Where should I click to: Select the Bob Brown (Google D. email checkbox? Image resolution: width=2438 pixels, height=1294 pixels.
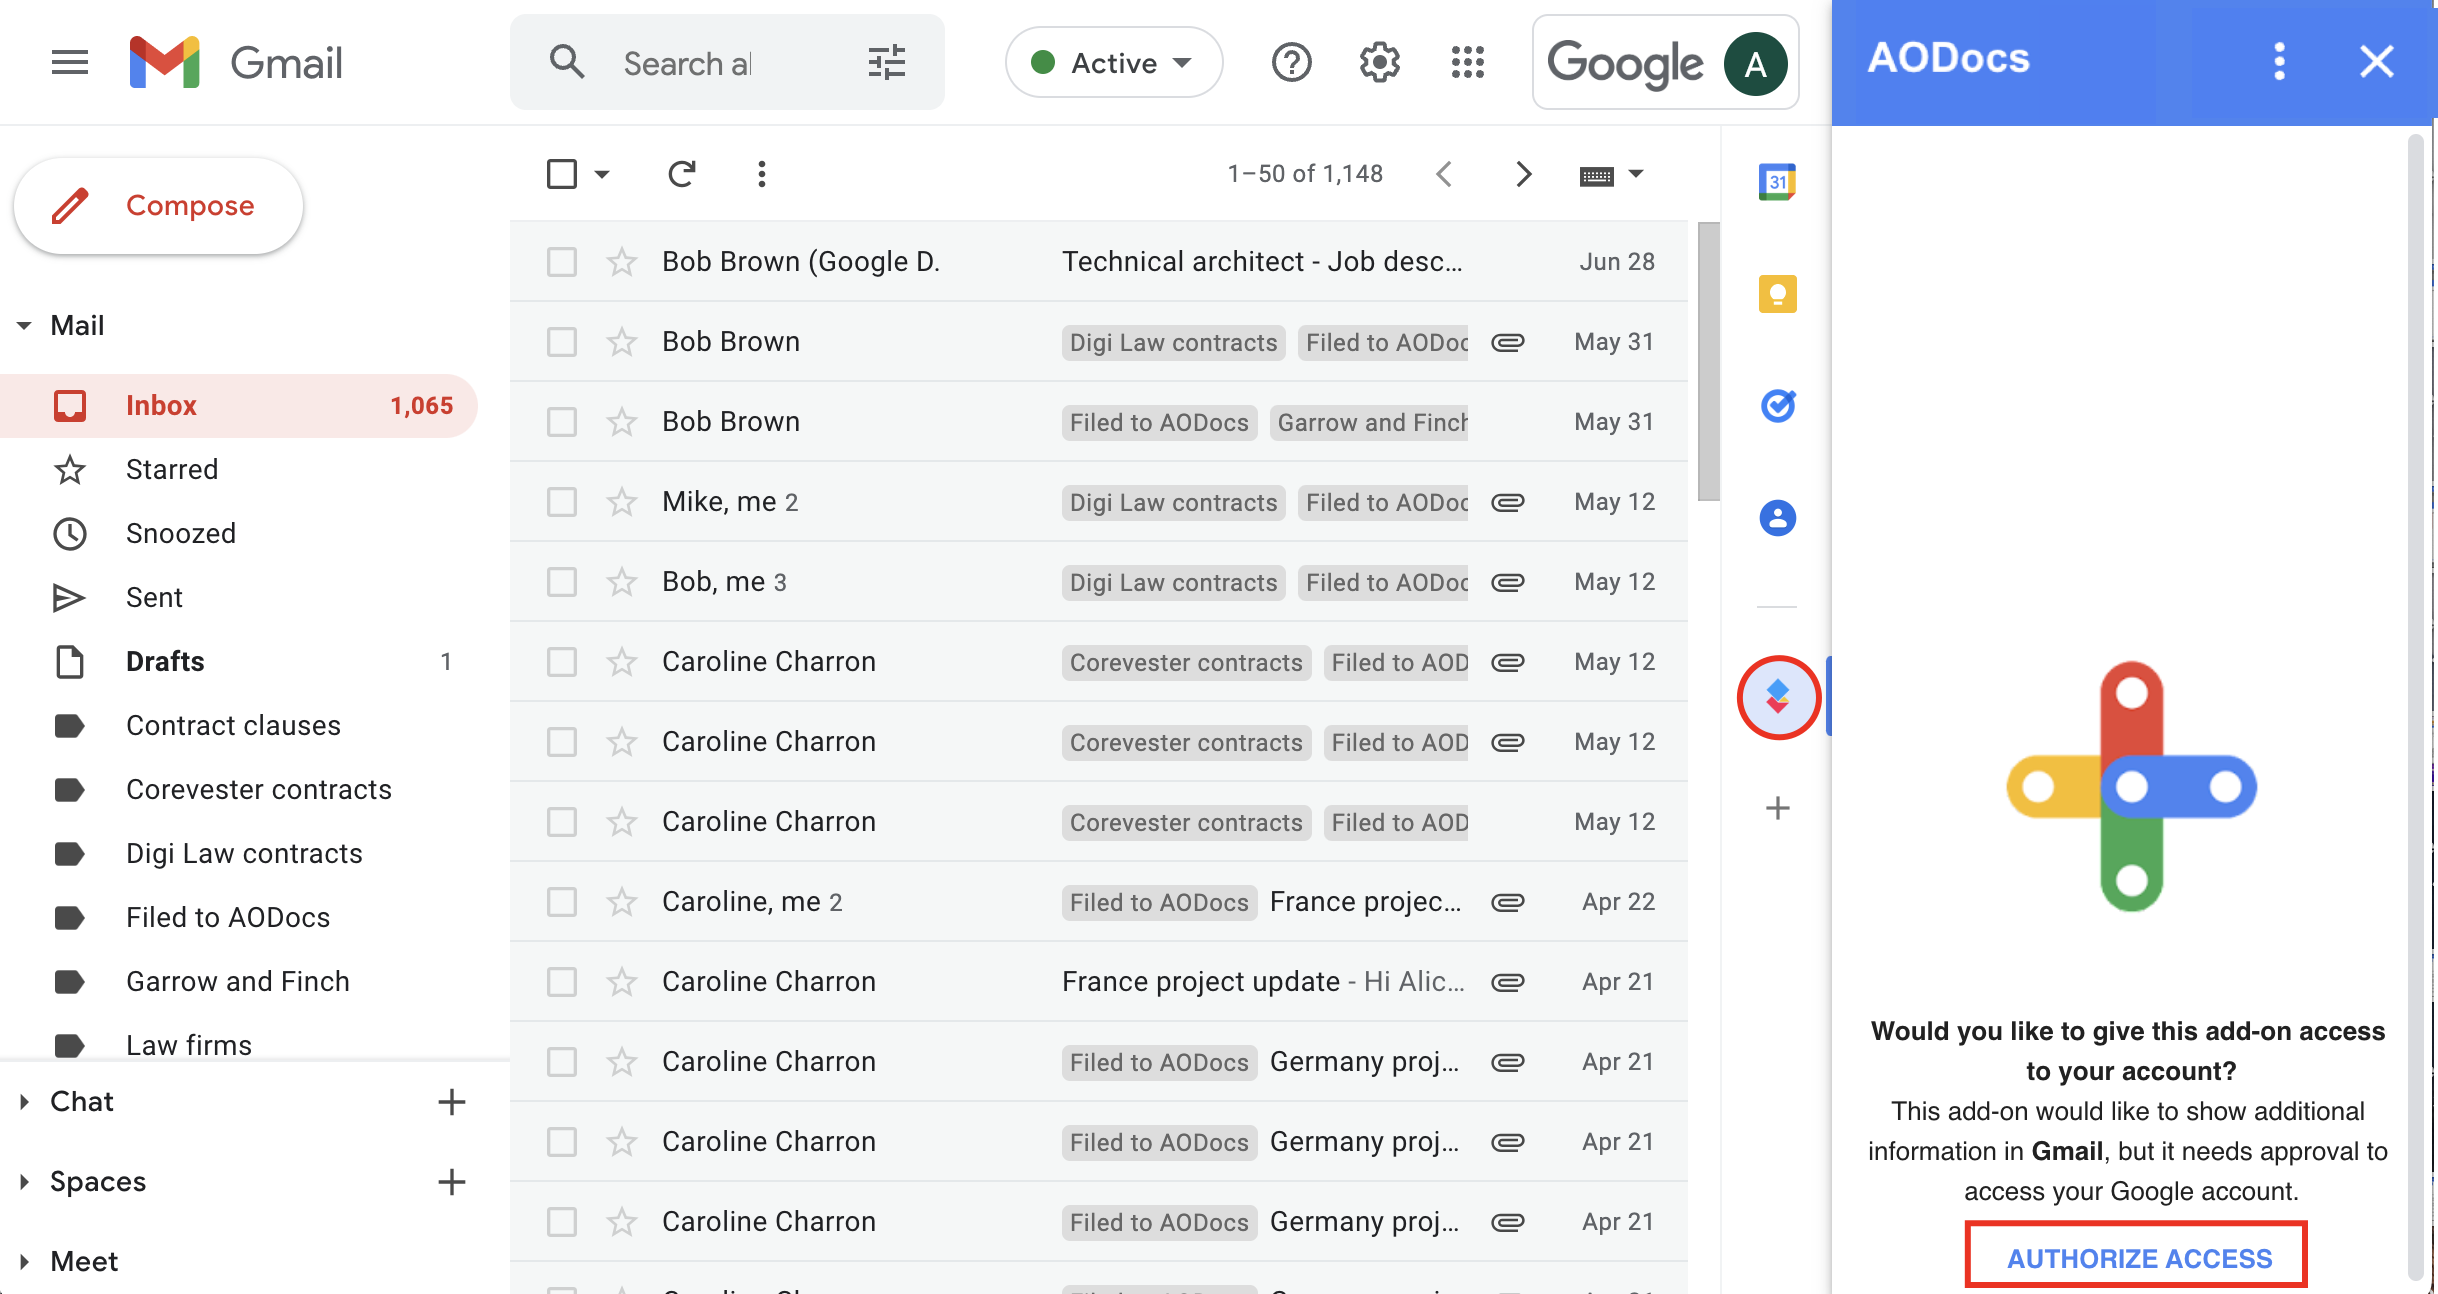[562, 262]
